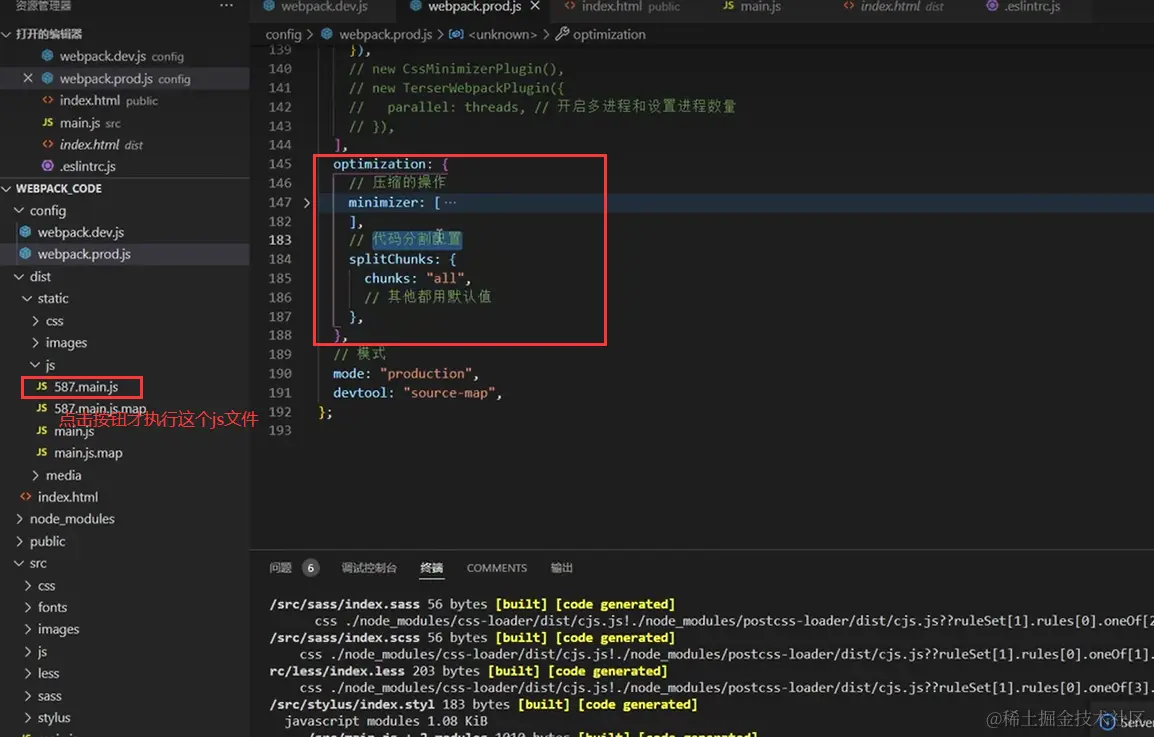This screenshot has height=737, width=1154.
Task: Click the JS icon of 587.main.js
Action: click(x=42, y=387)
